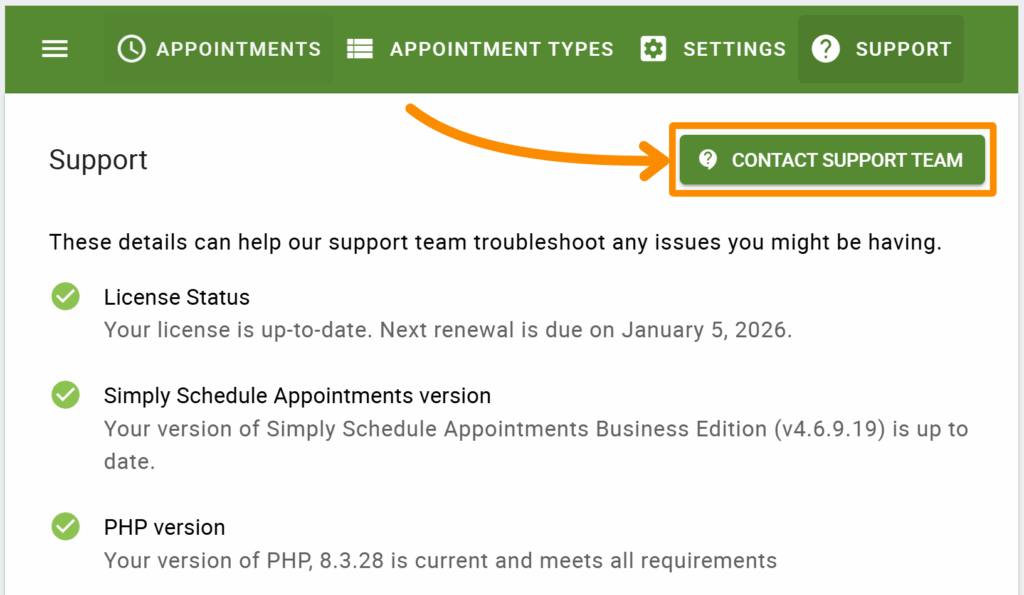Click the Support page title
Screen dimensions: 1024x595
(x=98, y=160)
